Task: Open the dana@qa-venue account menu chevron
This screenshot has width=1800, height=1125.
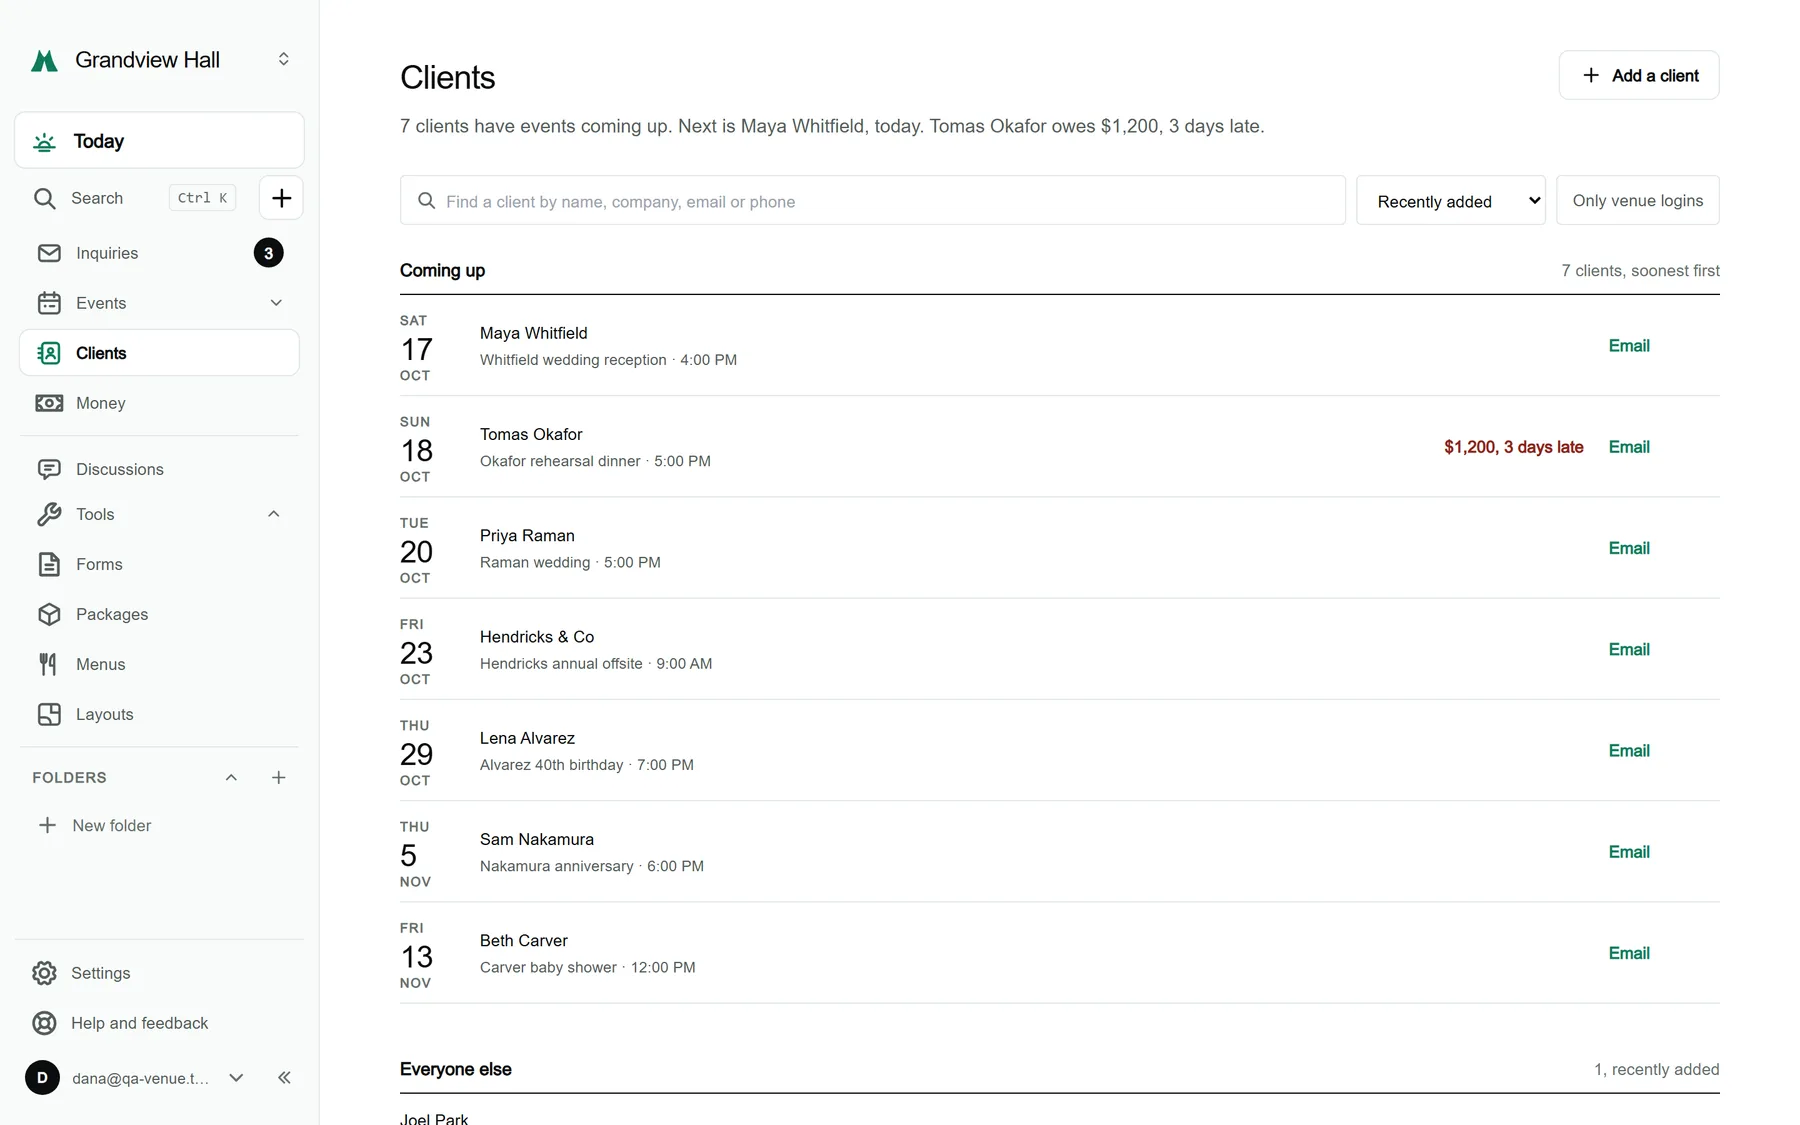Action: tap(236, 1078)
